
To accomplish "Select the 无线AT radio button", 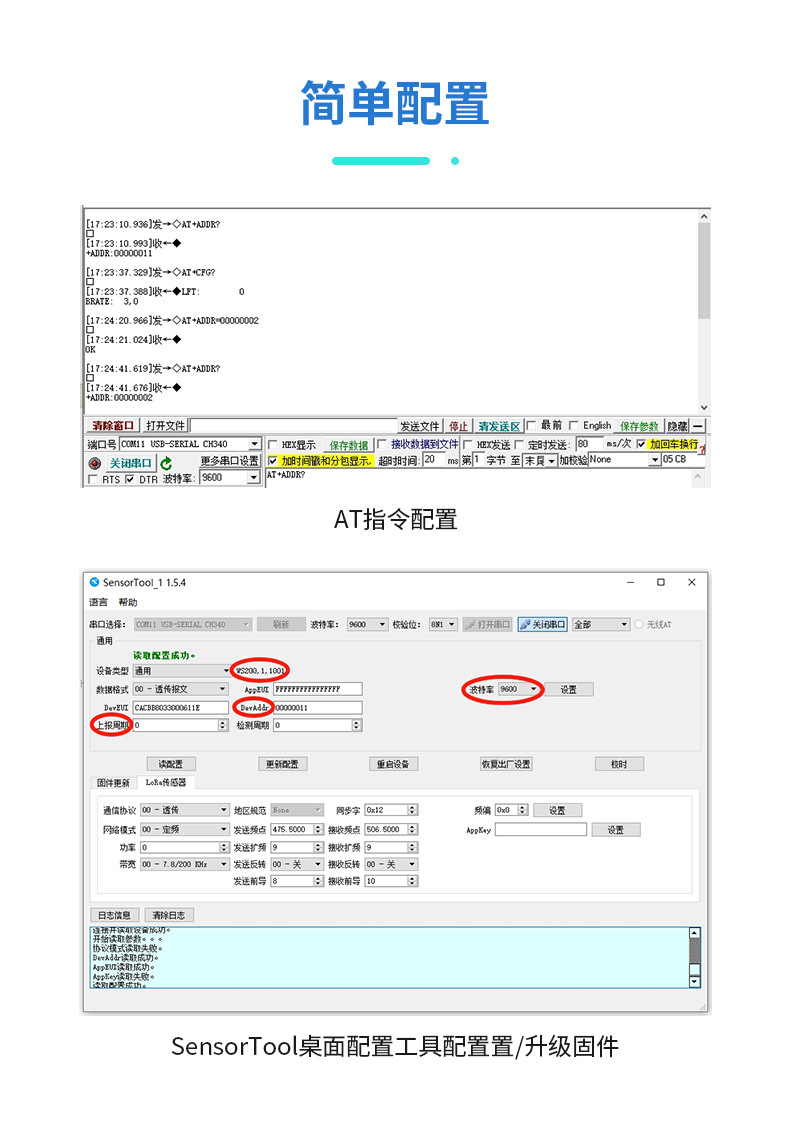I will [639, 624].
